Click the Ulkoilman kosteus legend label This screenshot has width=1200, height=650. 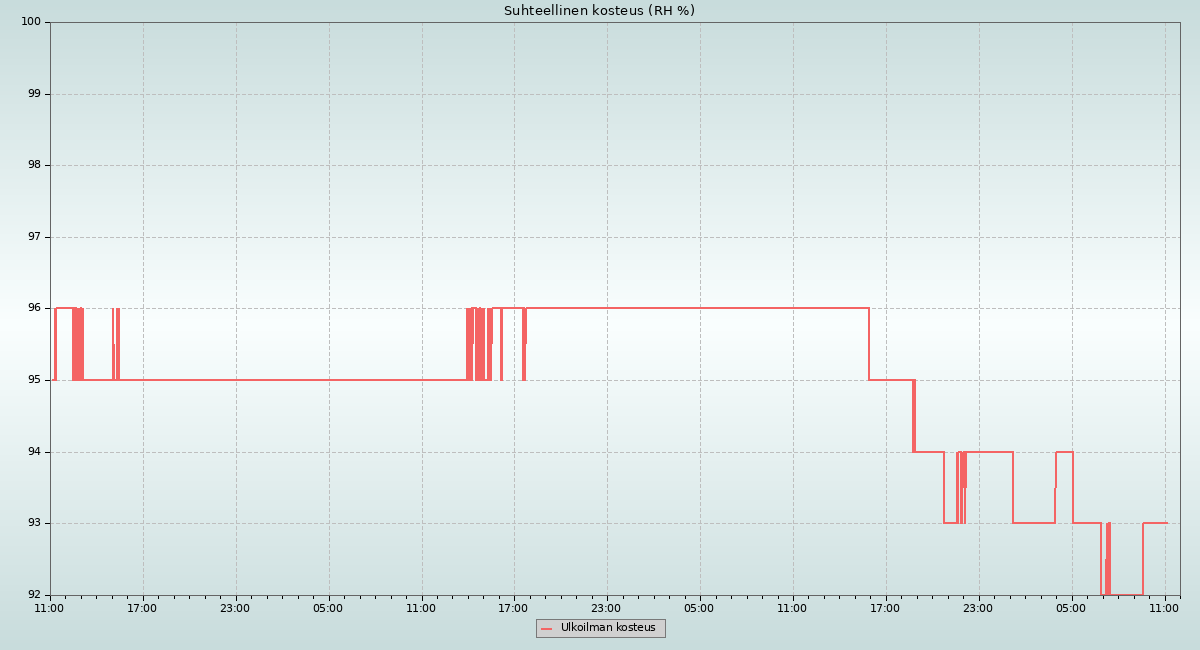click(x=608, y=628)
